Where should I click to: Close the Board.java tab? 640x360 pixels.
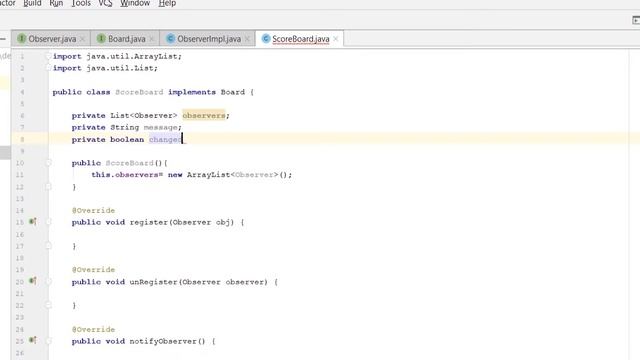(x=152, y=39)
